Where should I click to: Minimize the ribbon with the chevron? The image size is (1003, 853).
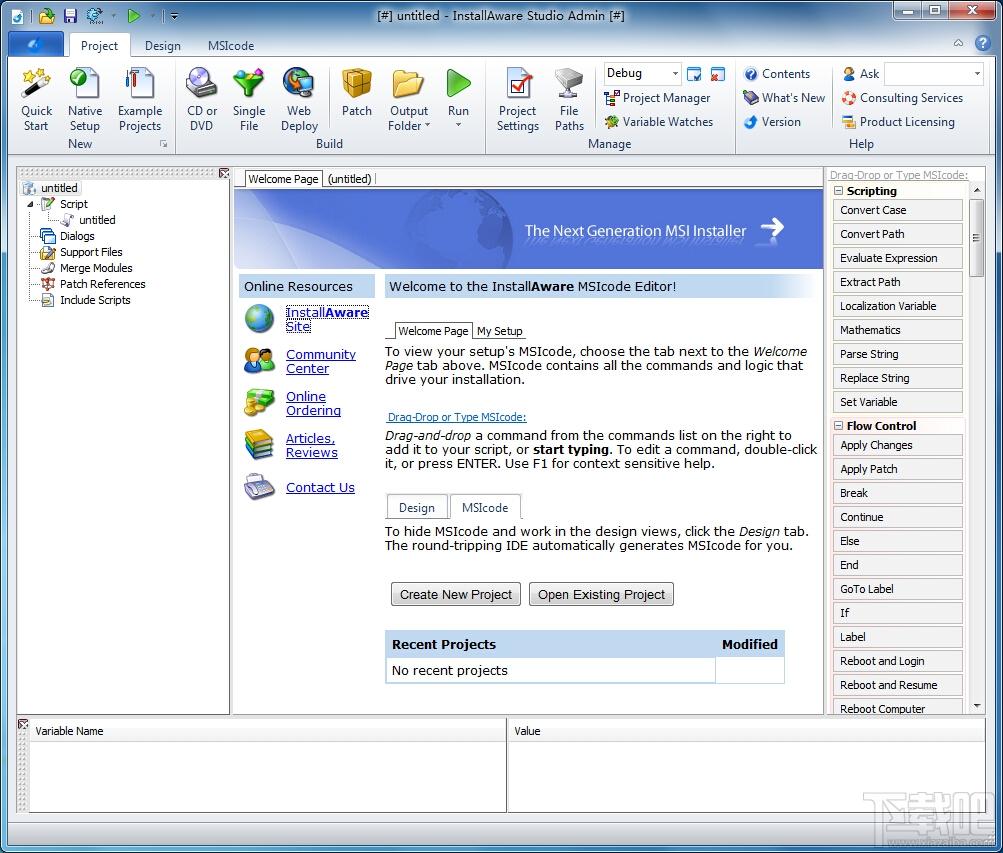tap(958, 43)
